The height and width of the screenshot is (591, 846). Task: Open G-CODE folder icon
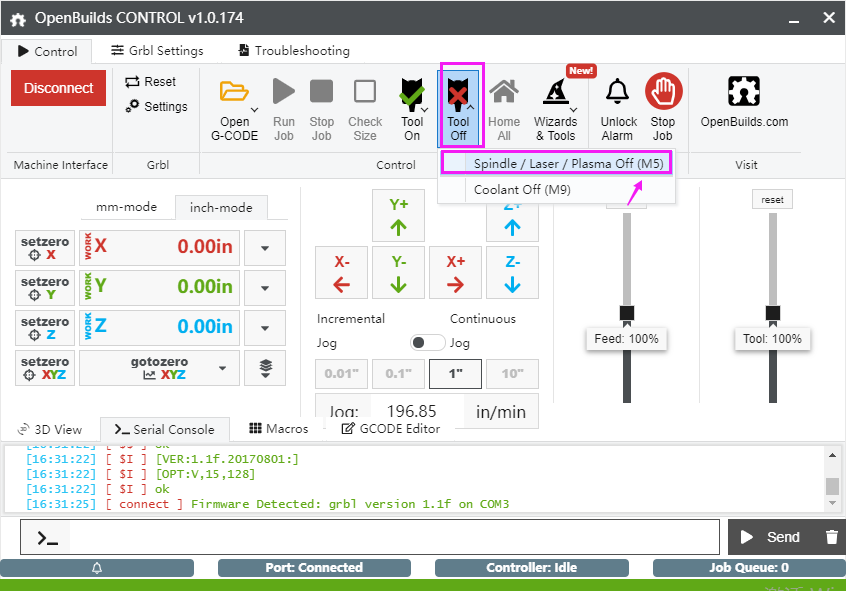(234, 92)
